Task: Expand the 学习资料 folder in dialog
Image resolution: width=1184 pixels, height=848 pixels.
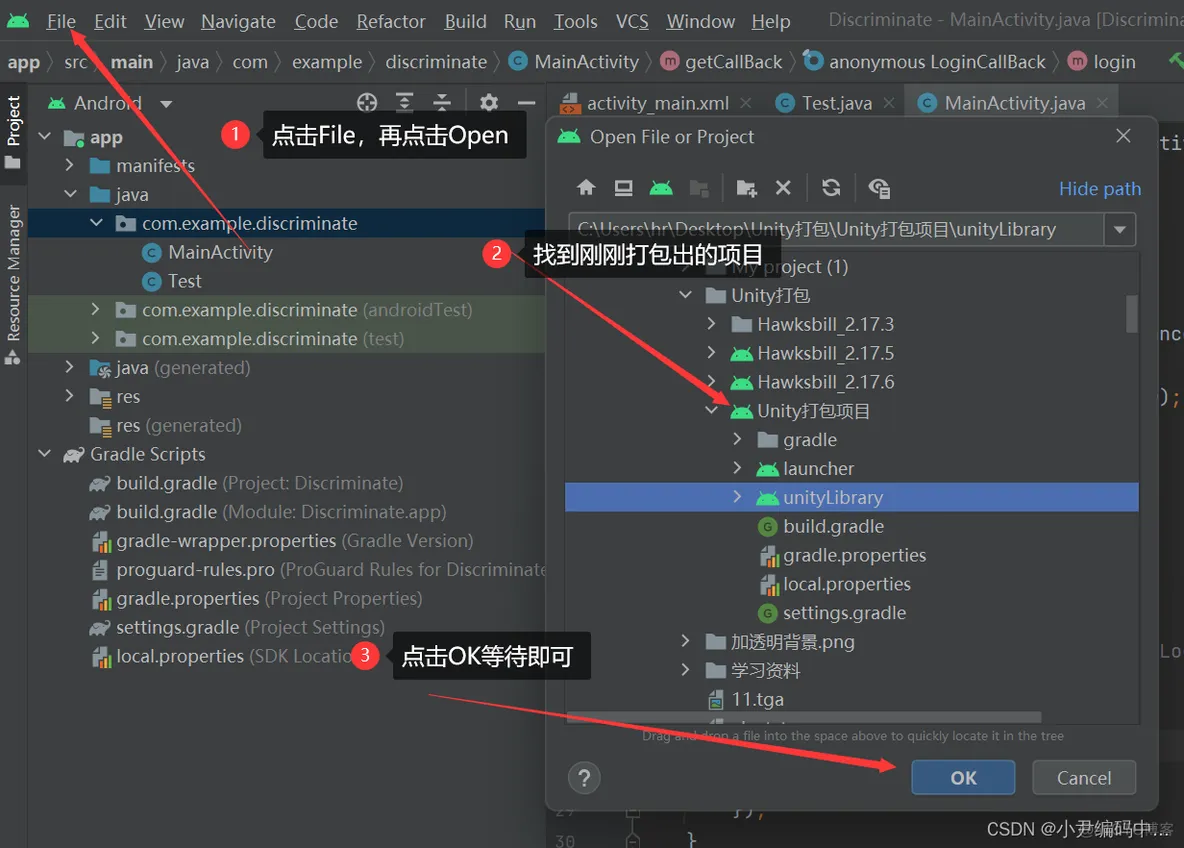Action: (x=685, y=670)
